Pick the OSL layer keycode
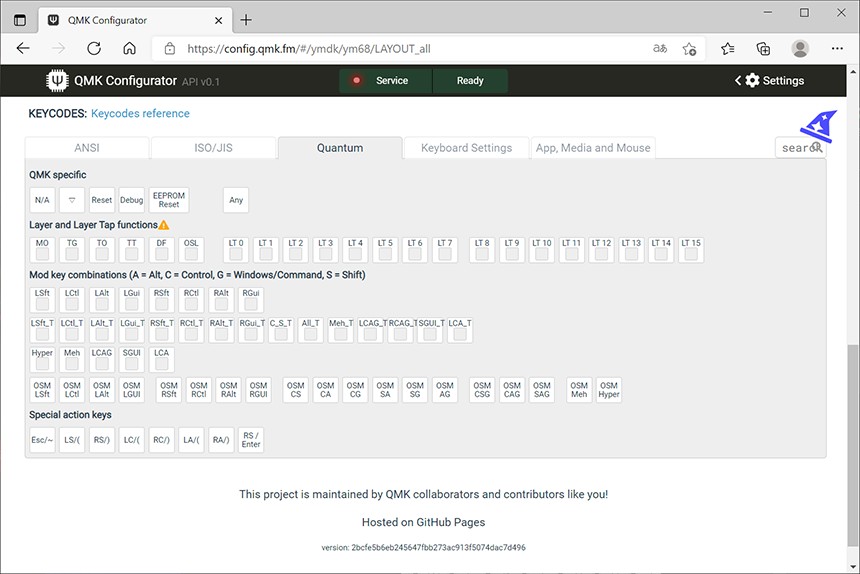The height and width of the screenshot is (574, 860). 191,250
